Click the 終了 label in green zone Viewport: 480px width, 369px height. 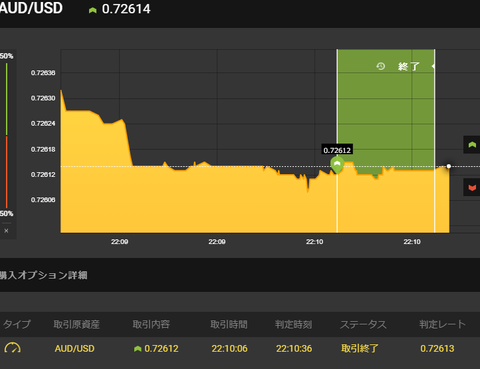coord(408,66)
